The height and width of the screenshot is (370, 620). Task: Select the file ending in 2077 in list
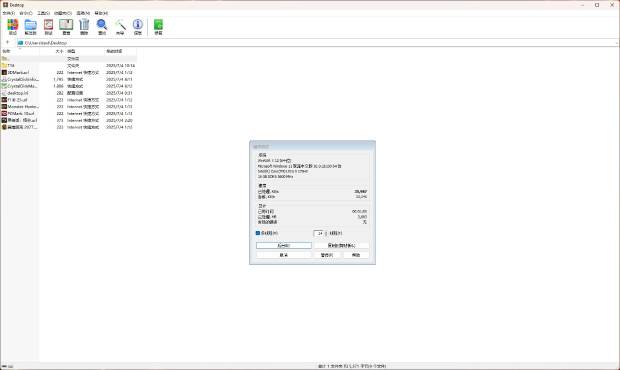[x=23, y=127]
